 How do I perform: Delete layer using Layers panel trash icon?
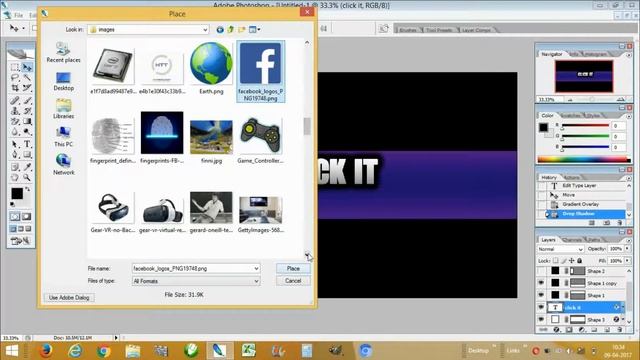(620, 329)
